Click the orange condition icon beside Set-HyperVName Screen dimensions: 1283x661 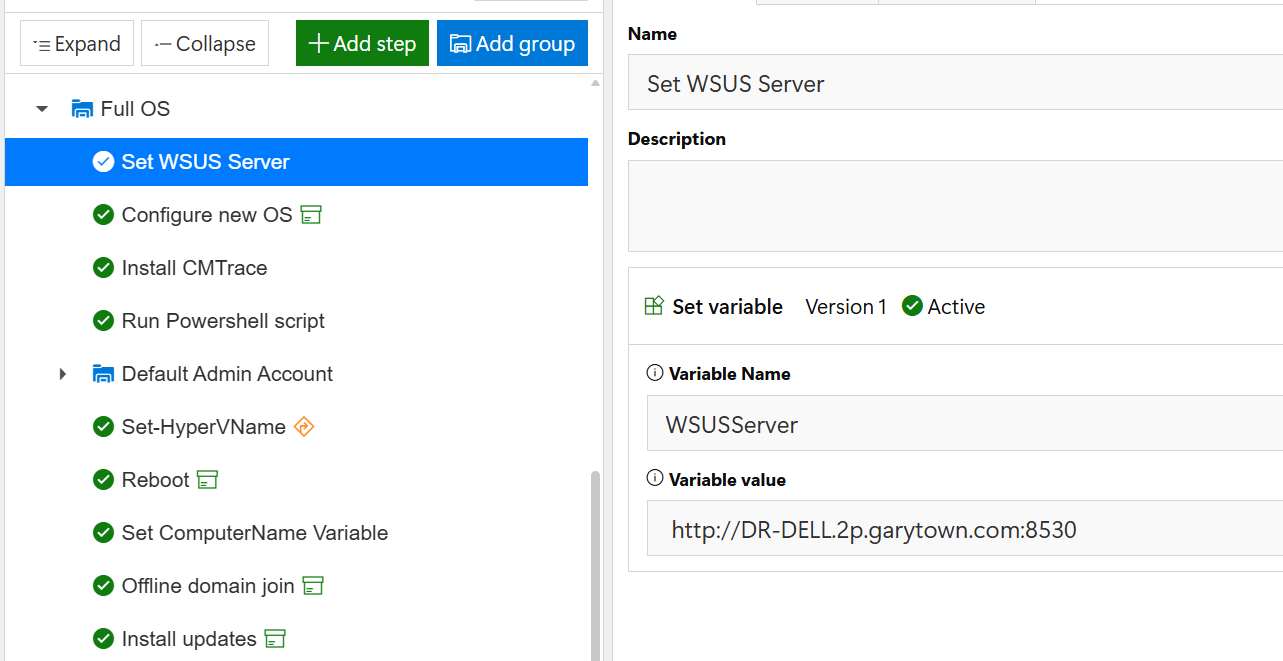click(304, 427)
